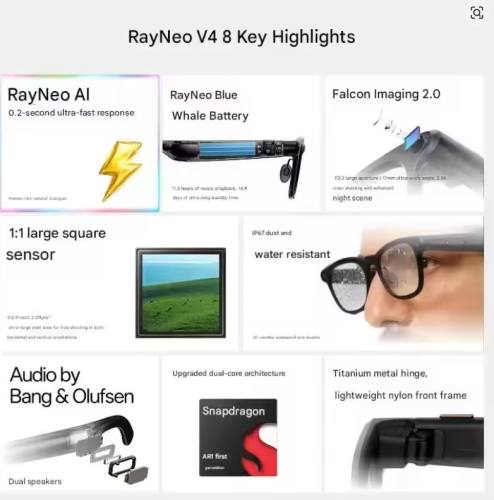Select '0.2-second ultra-fast response' text
494x500 pixels.
[x=71, y=113]
